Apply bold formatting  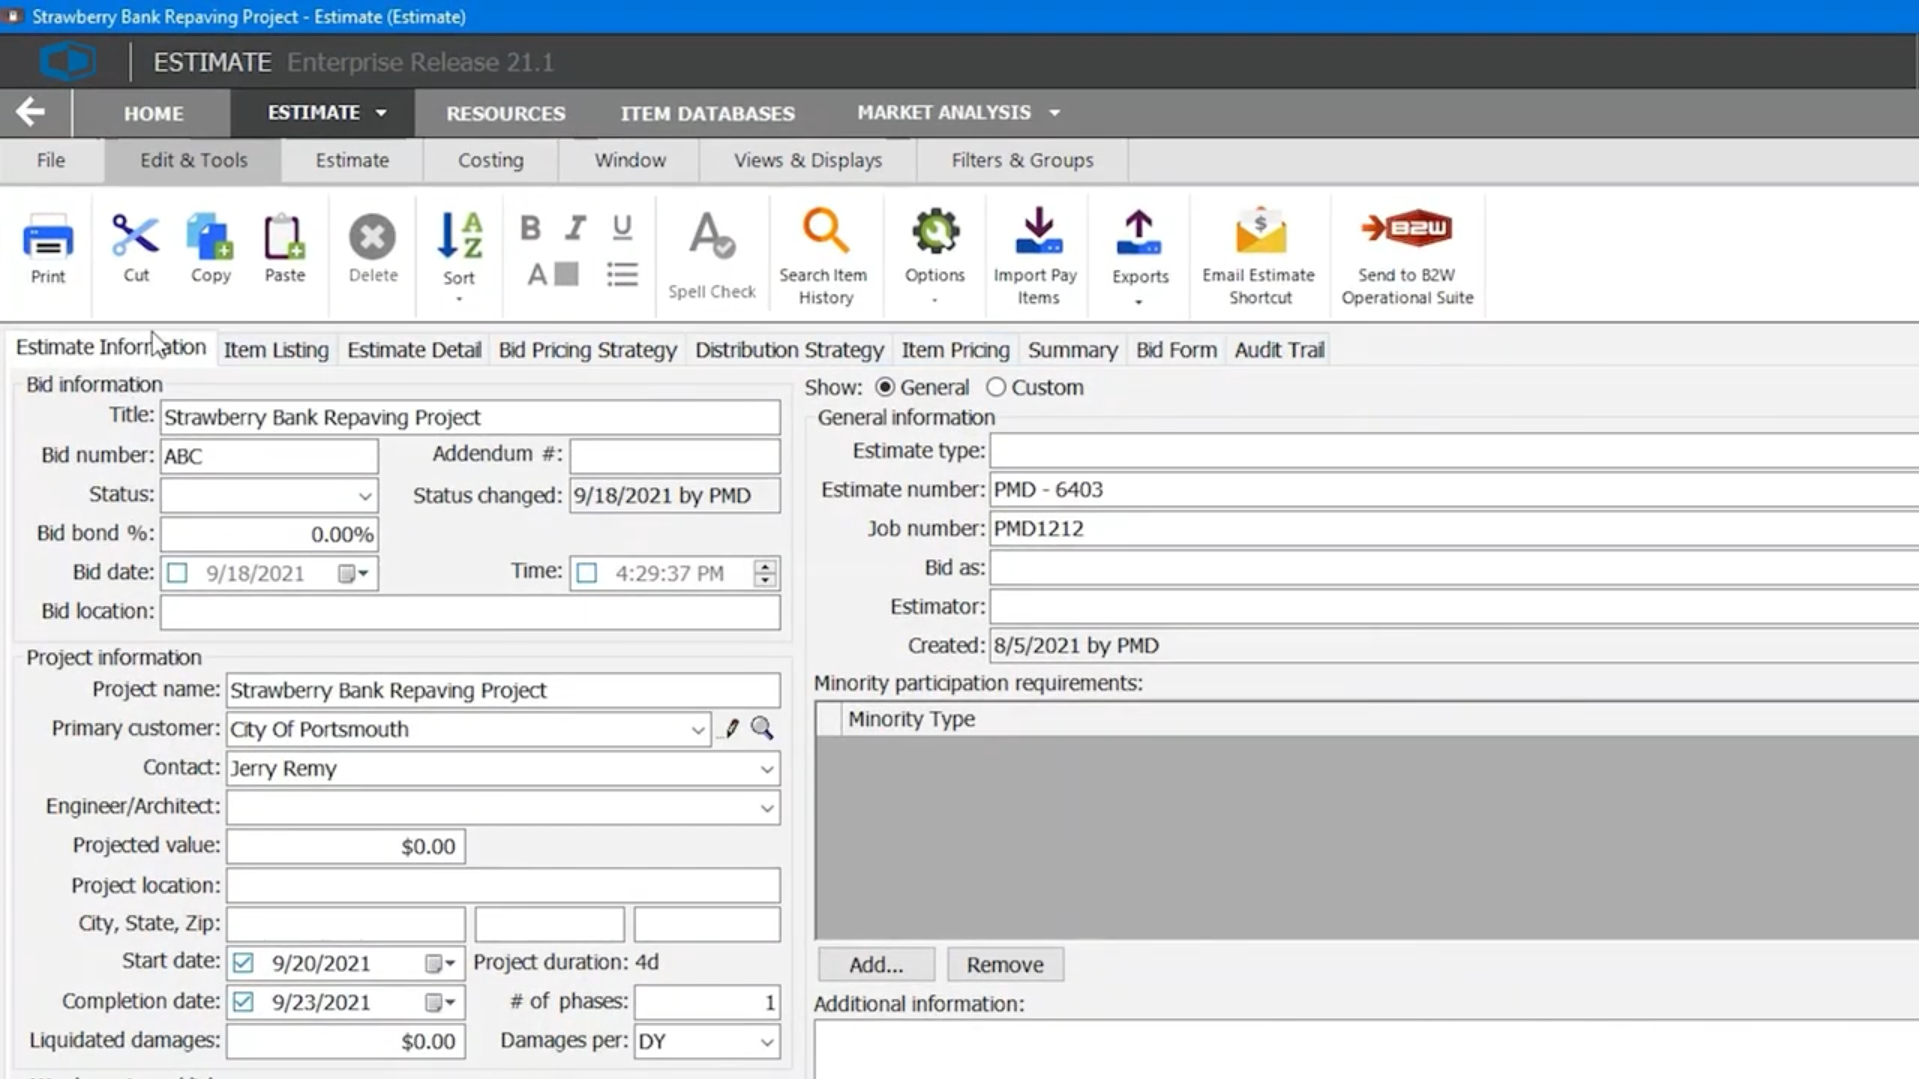point(529,228)
